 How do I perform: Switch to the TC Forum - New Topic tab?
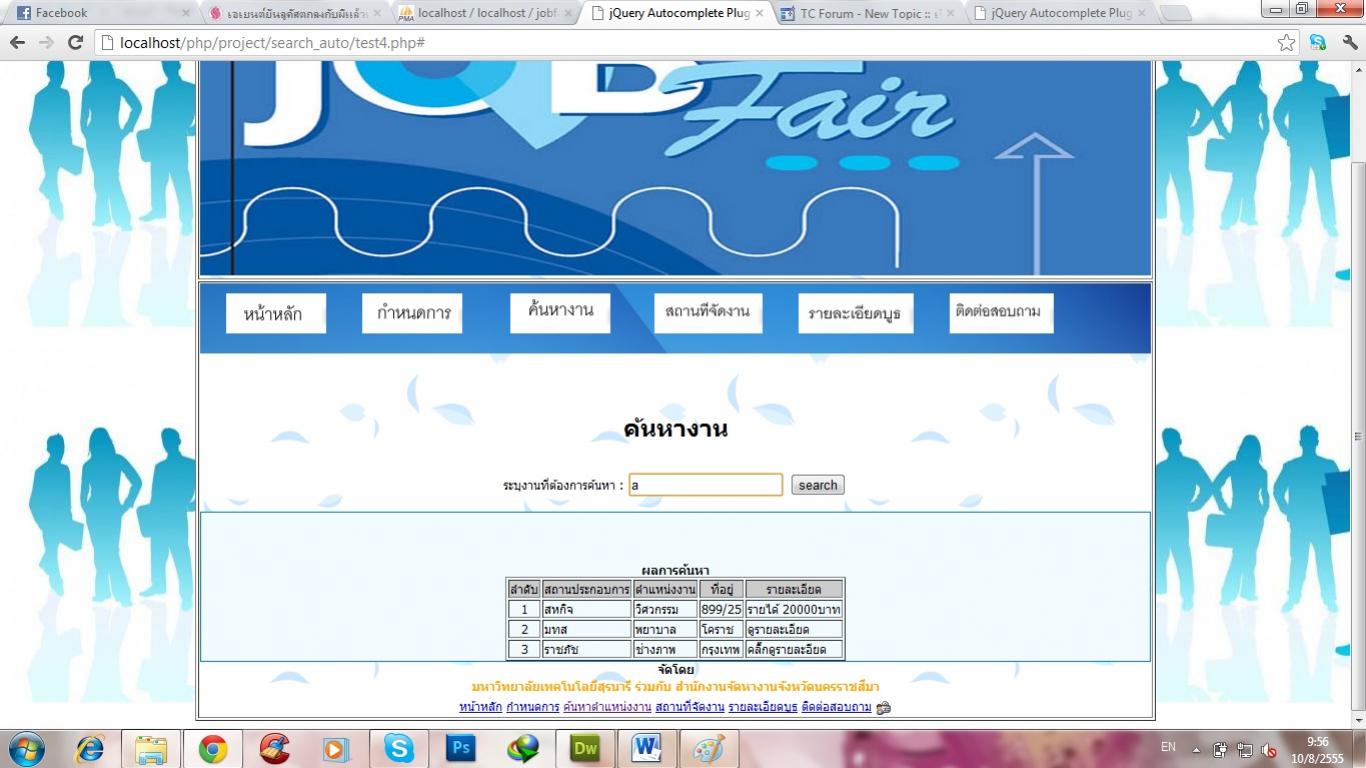pyautogui.click(x=866, y=13)
